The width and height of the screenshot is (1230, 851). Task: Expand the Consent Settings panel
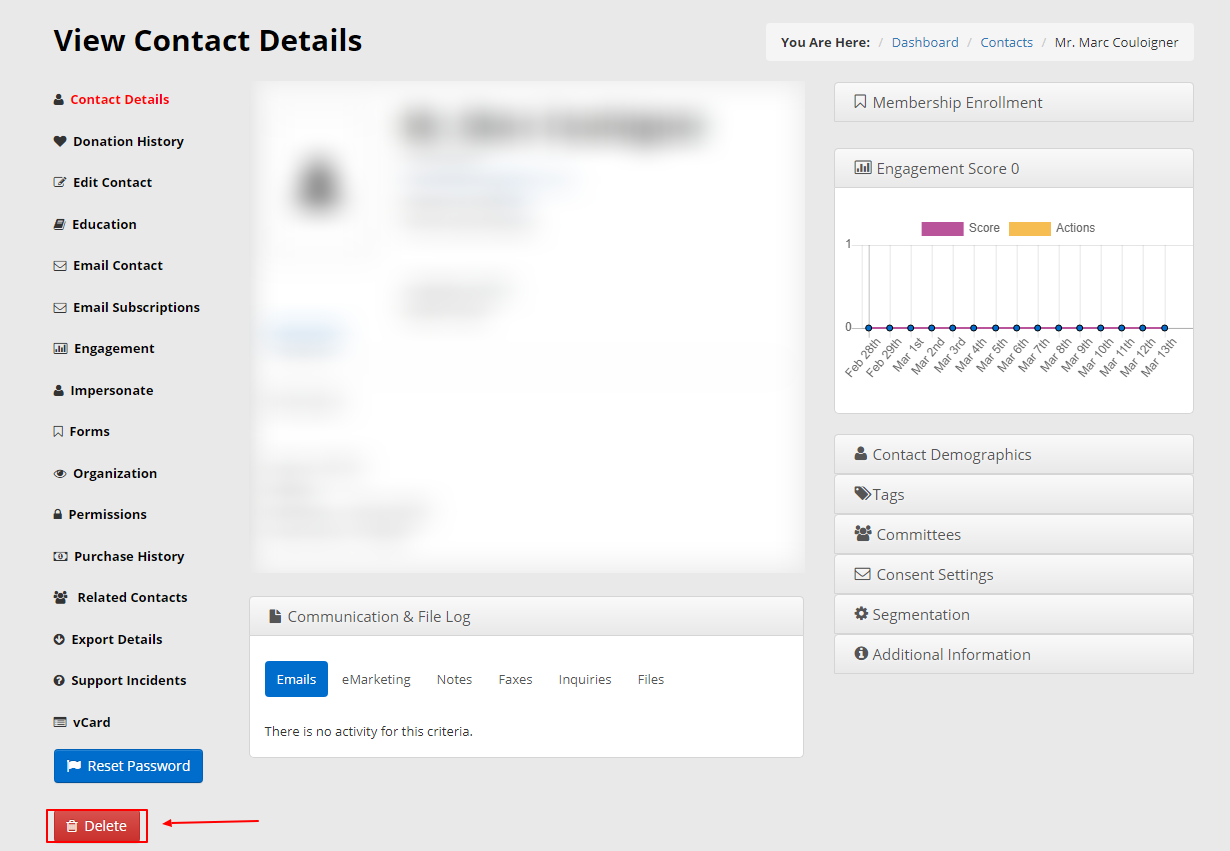pos(1013,574)
